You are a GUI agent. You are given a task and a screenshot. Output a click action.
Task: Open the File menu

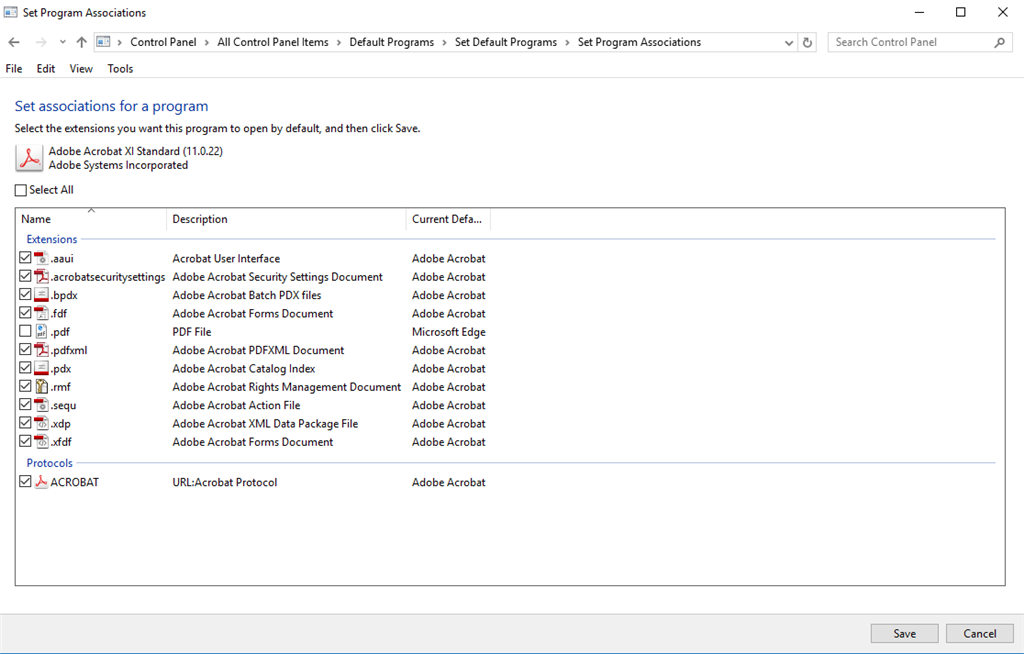(14, 69)
